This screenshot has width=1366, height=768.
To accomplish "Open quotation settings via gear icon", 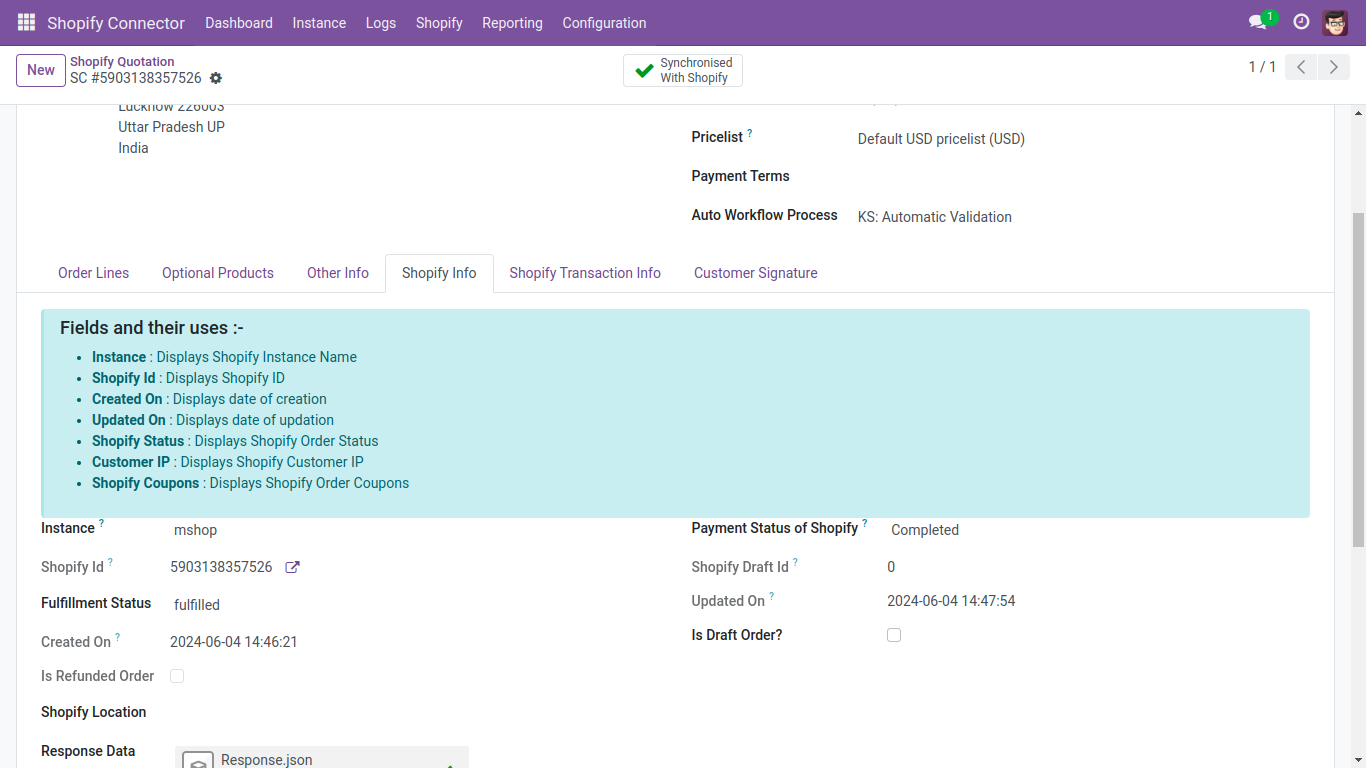I will click(x=215, y=78).
